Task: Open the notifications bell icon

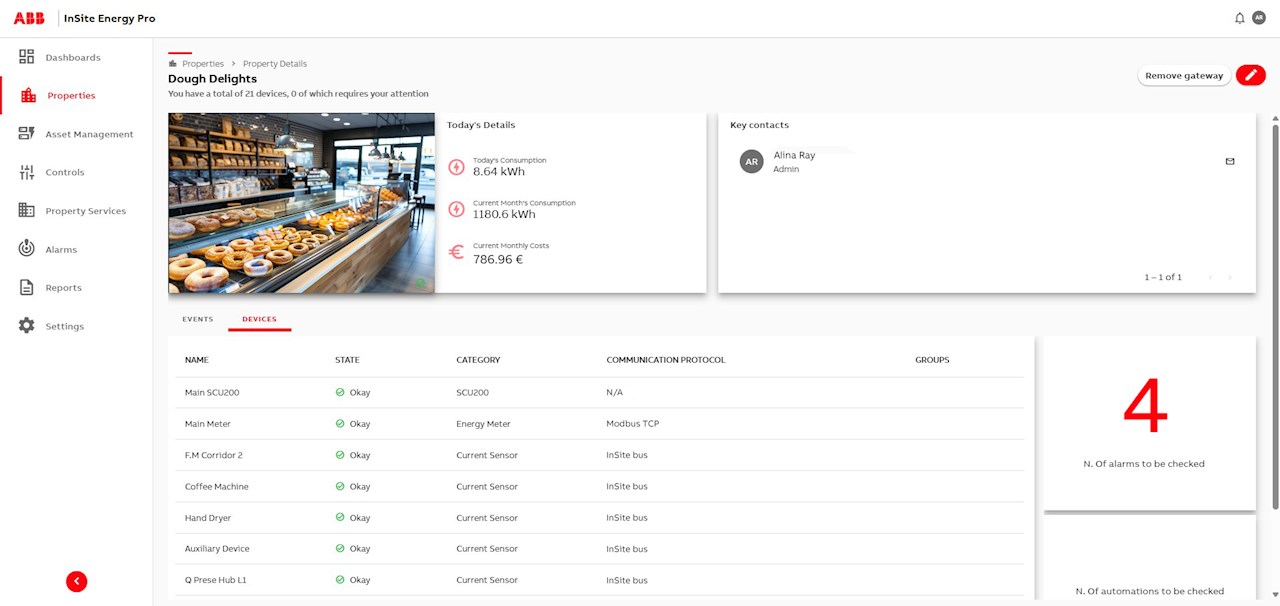Action: pos(1240,18)
